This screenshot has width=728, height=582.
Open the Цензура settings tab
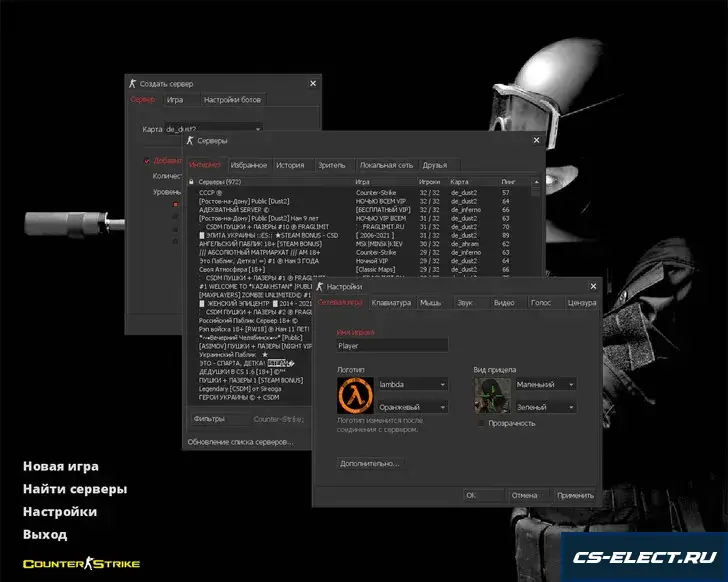(582, 303)
